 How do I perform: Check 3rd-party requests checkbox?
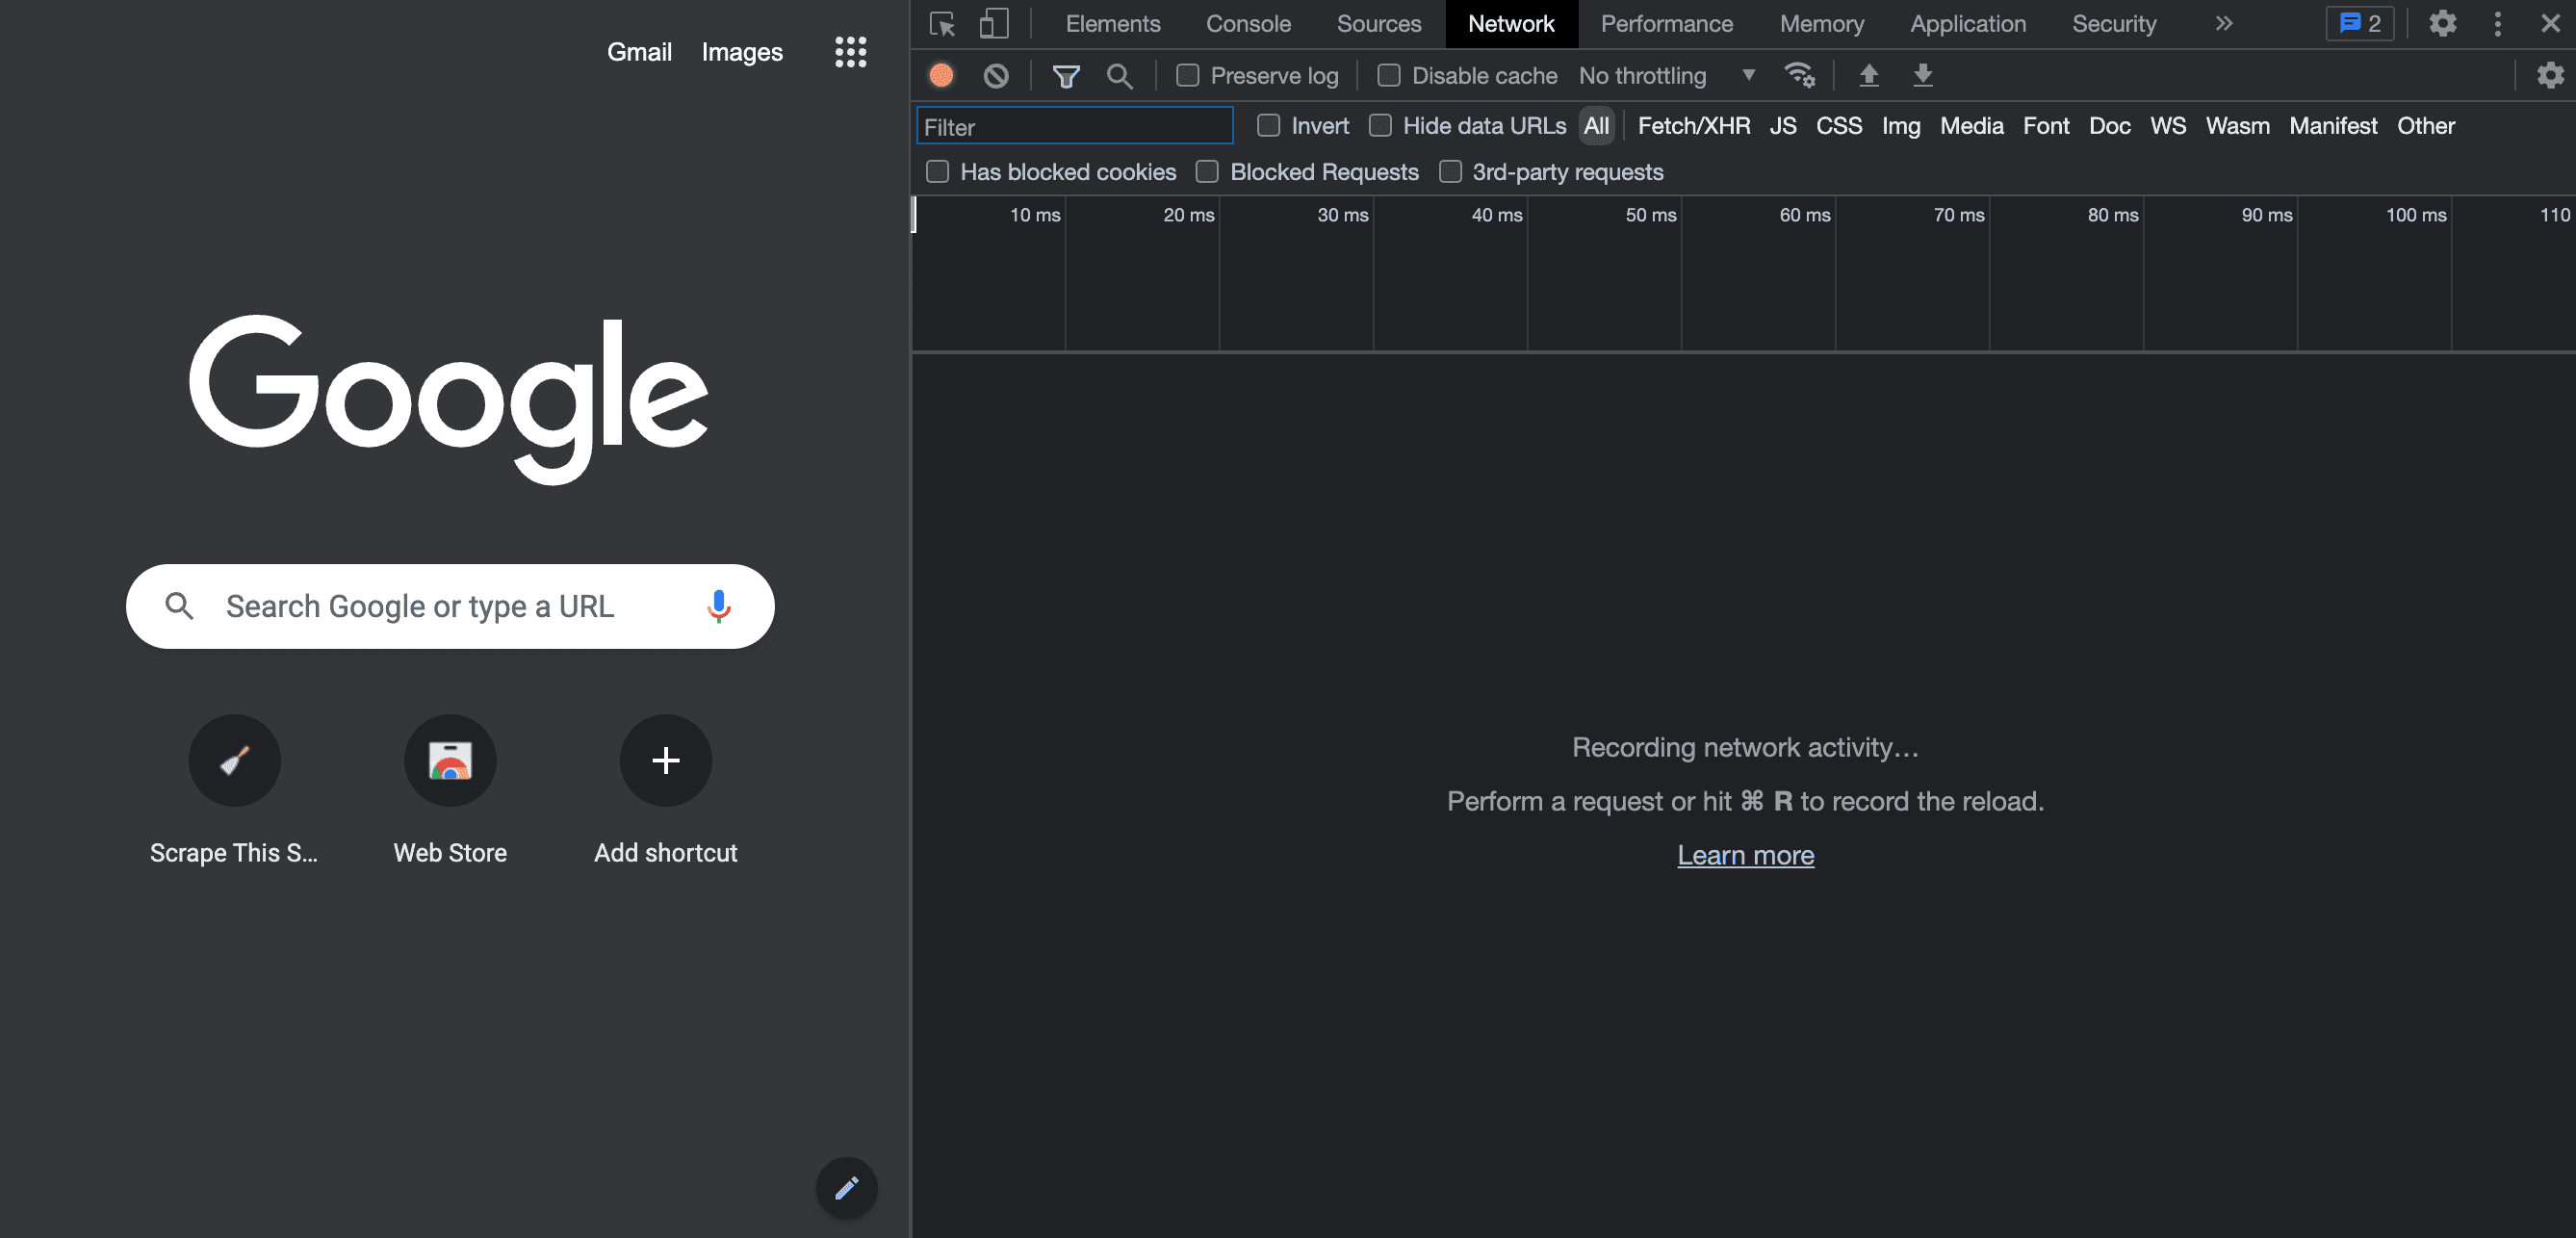click(1450, 172)
